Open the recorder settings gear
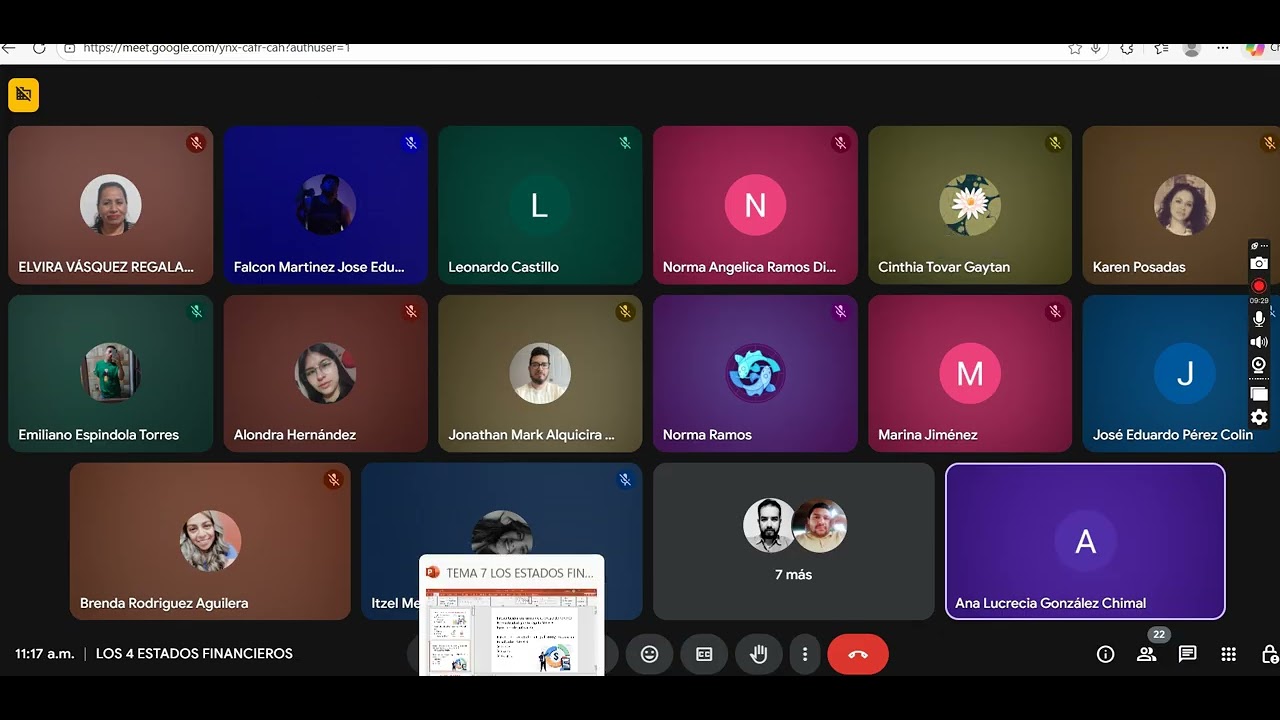The image size is (1280, 720). click(1259, 417)
